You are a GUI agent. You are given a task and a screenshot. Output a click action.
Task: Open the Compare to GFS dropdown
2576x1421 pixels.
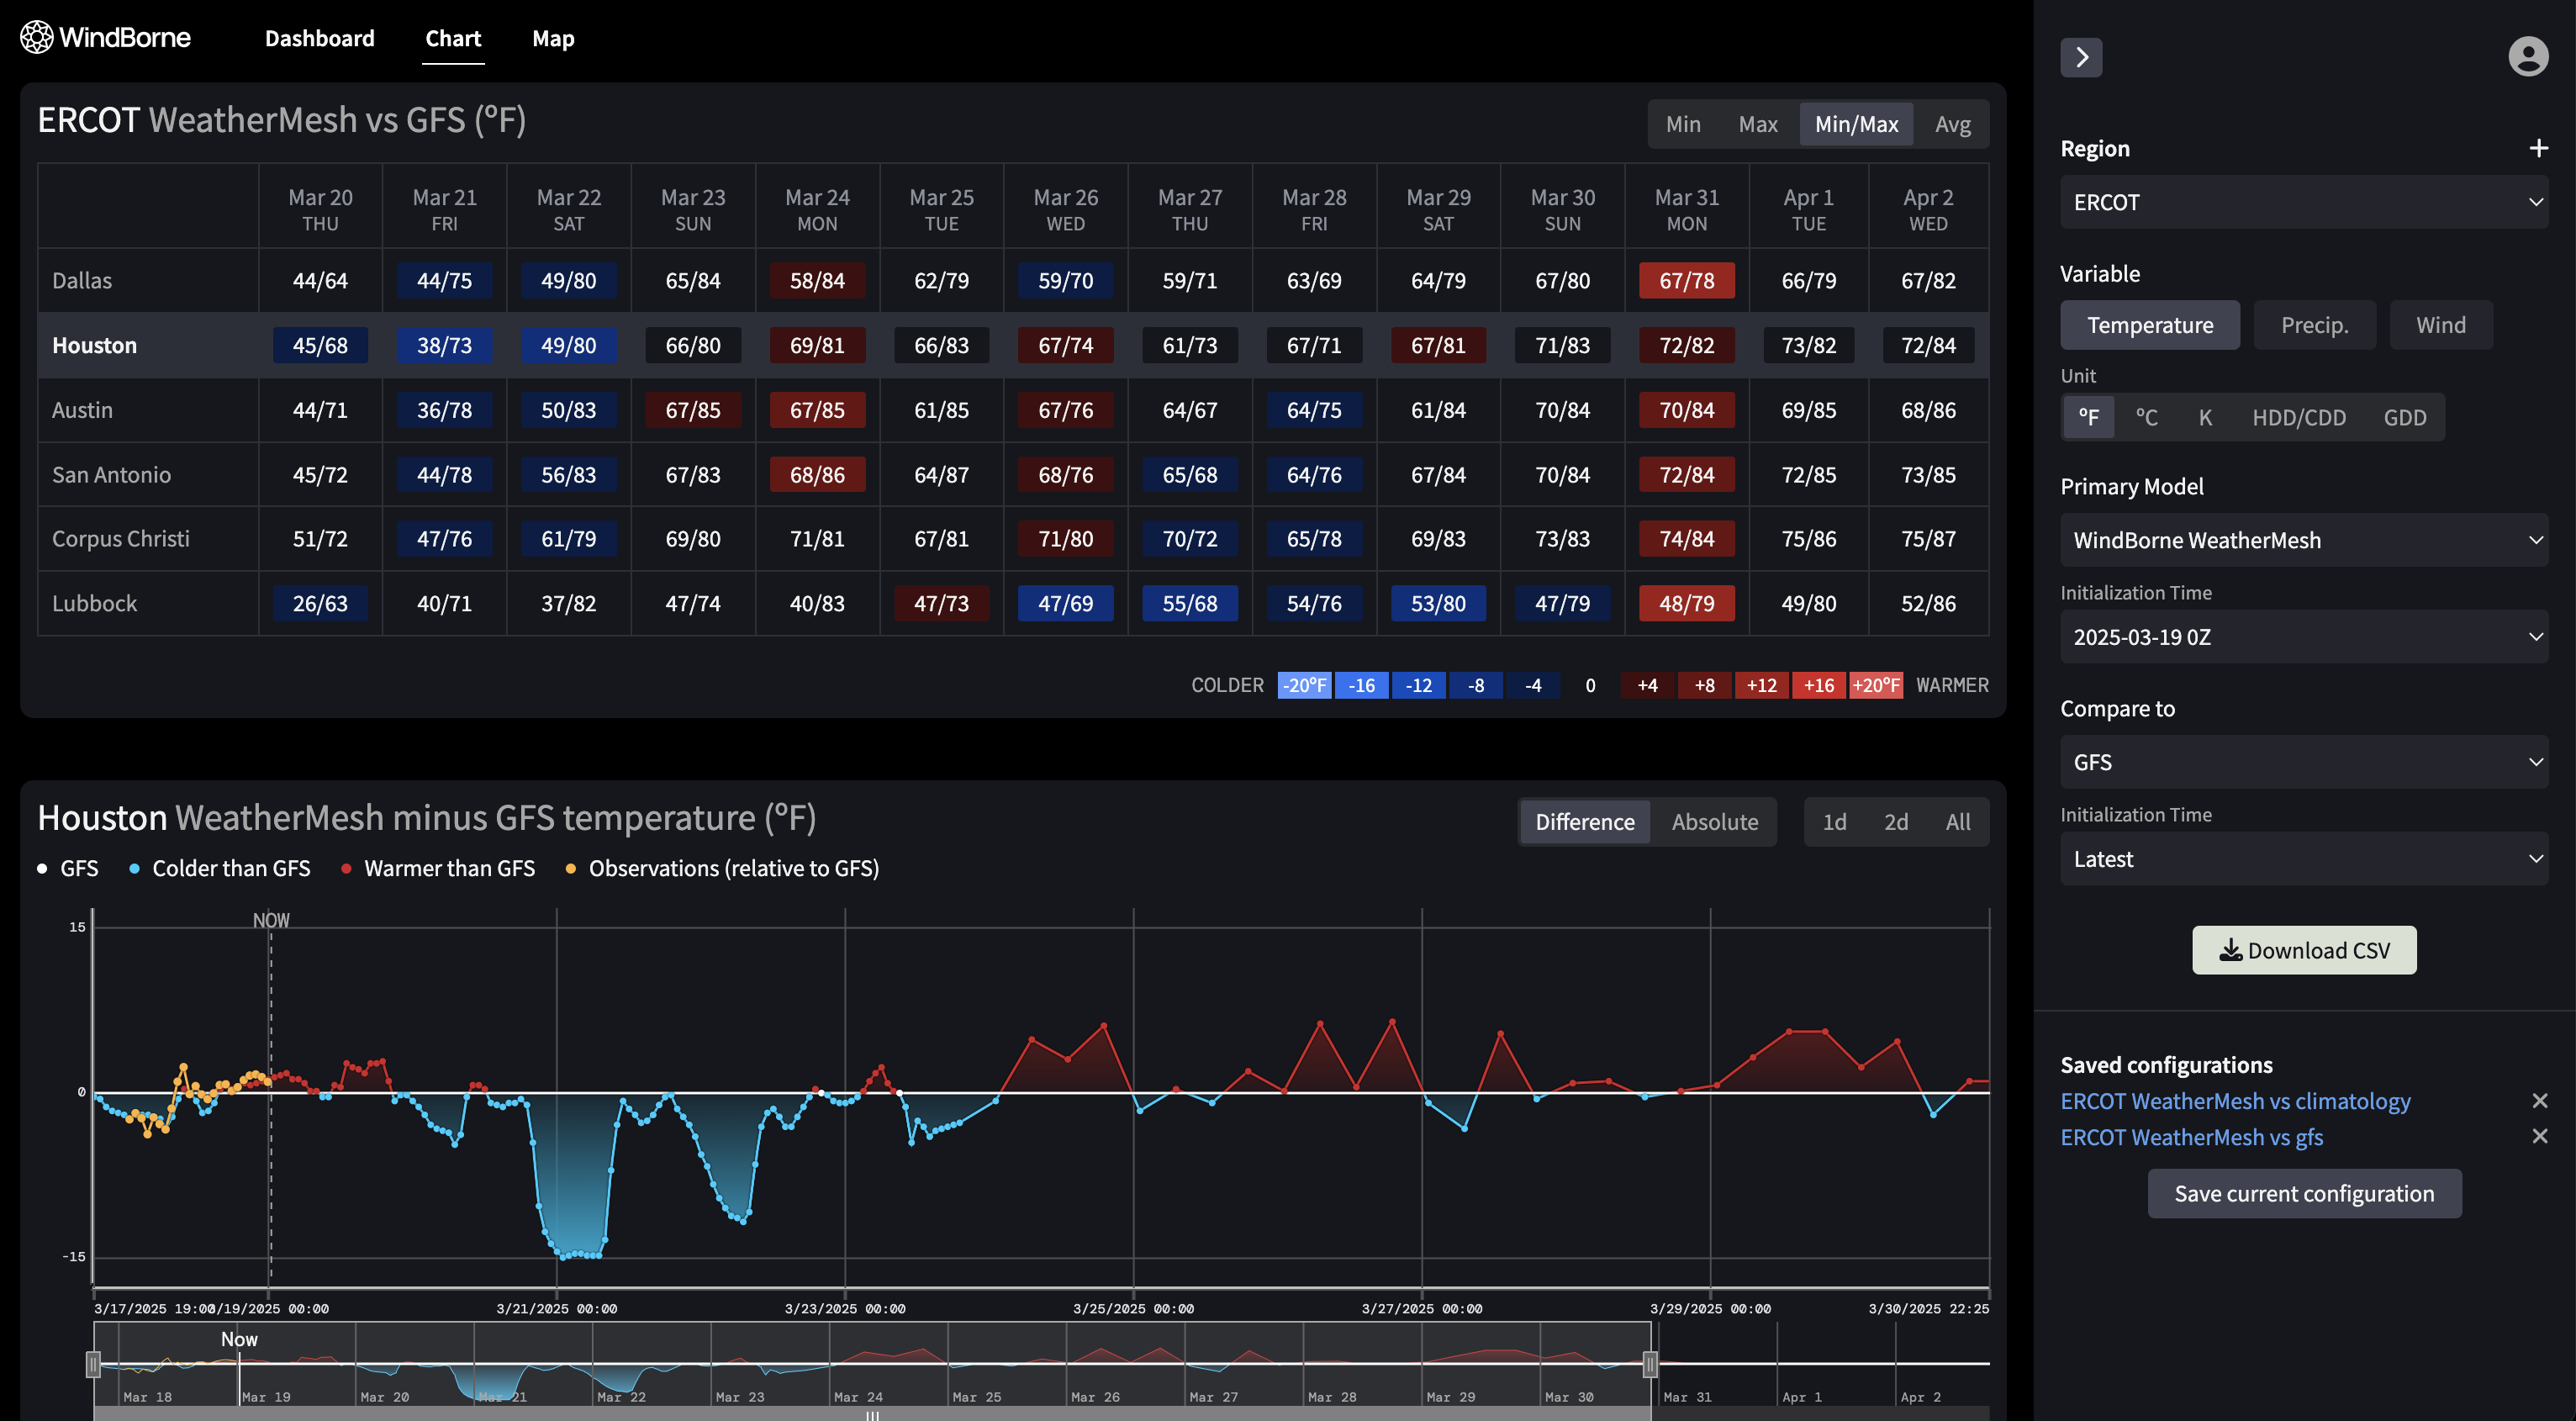tap(2303, 762)
